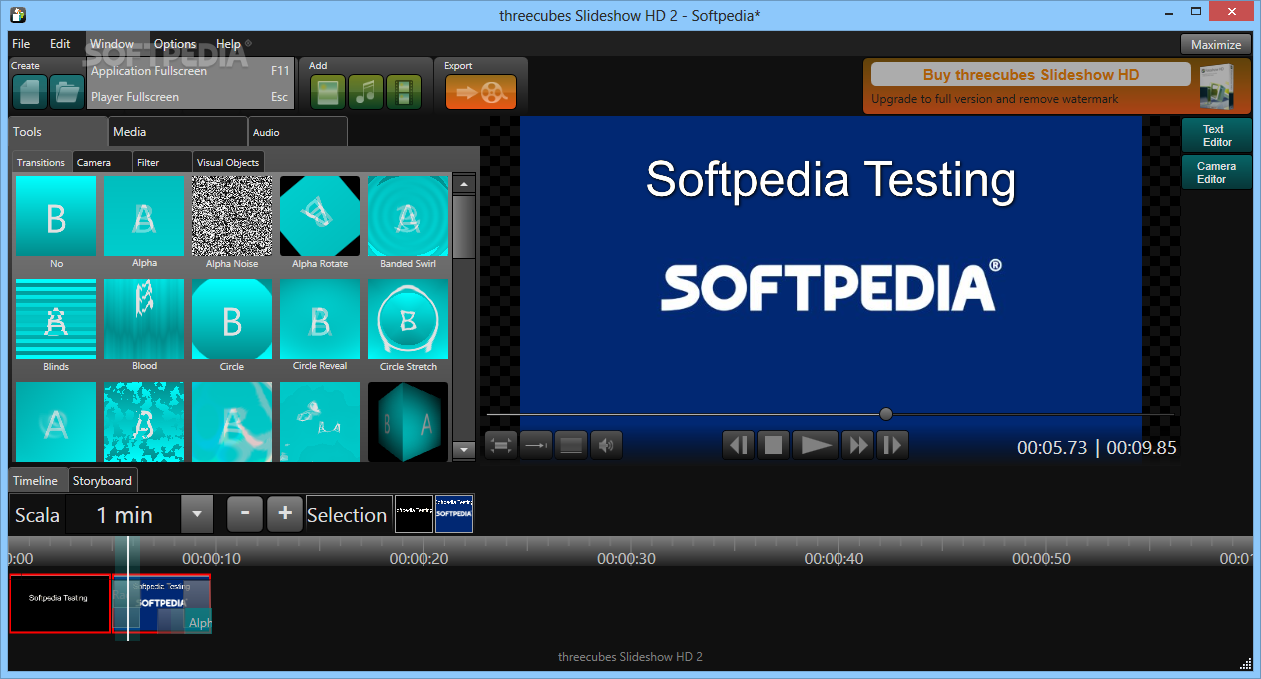Click Buy threecubes Slideshow HD

(1030, 75)
